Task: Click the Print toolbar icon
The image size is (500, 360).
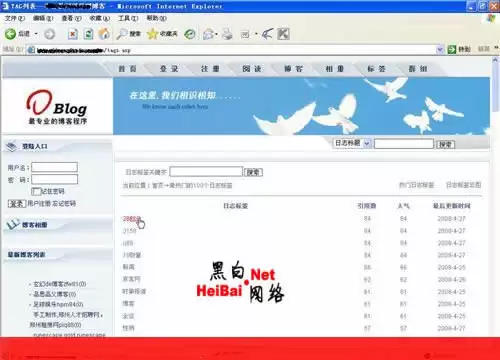Action: click(x=227, y=34)
